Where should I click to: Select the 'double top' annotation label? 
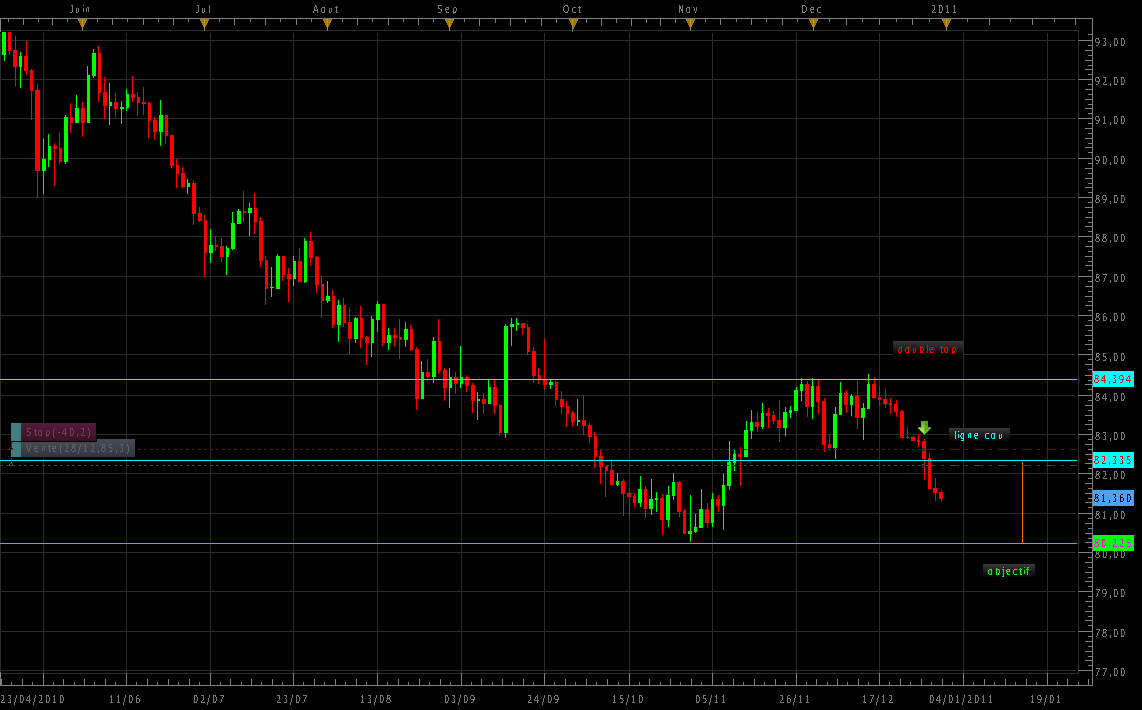tap(927, 349)
